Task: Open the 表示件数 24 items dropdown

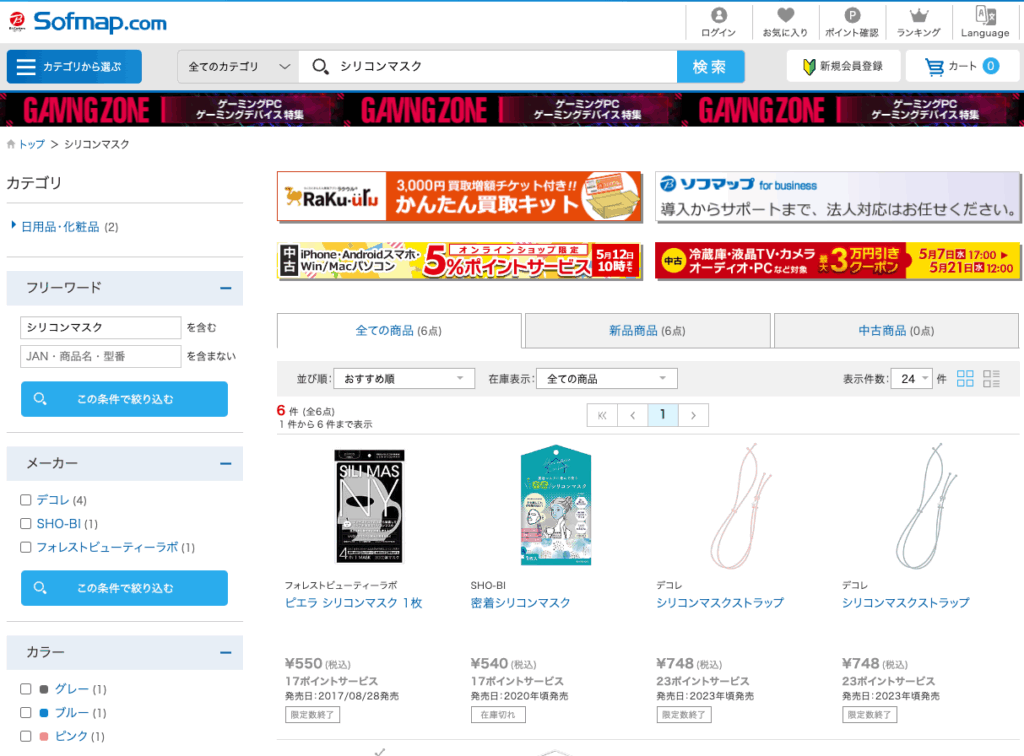Action: coord(913,379)
